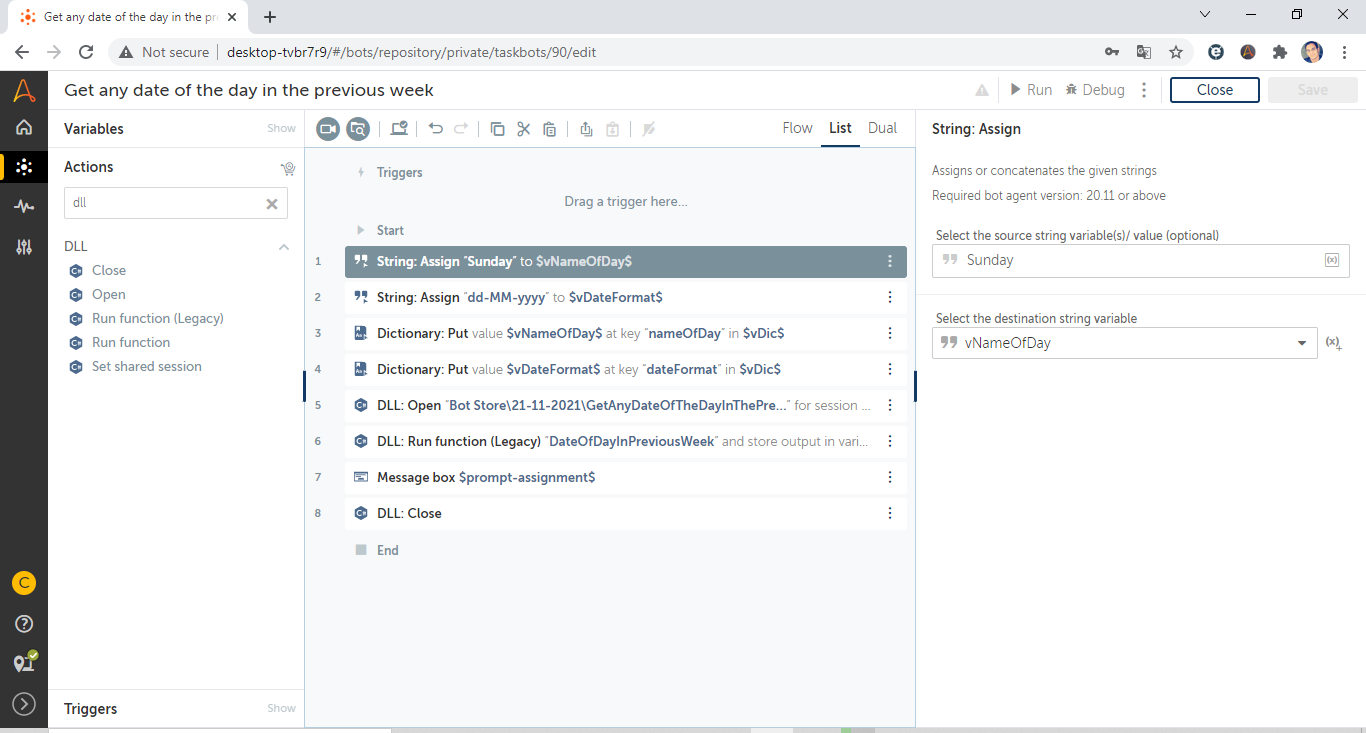Undo the last edit in the toolbar
Image resolution: width=1366 pixels, height=733 pixels.
(x=435, y=128)
